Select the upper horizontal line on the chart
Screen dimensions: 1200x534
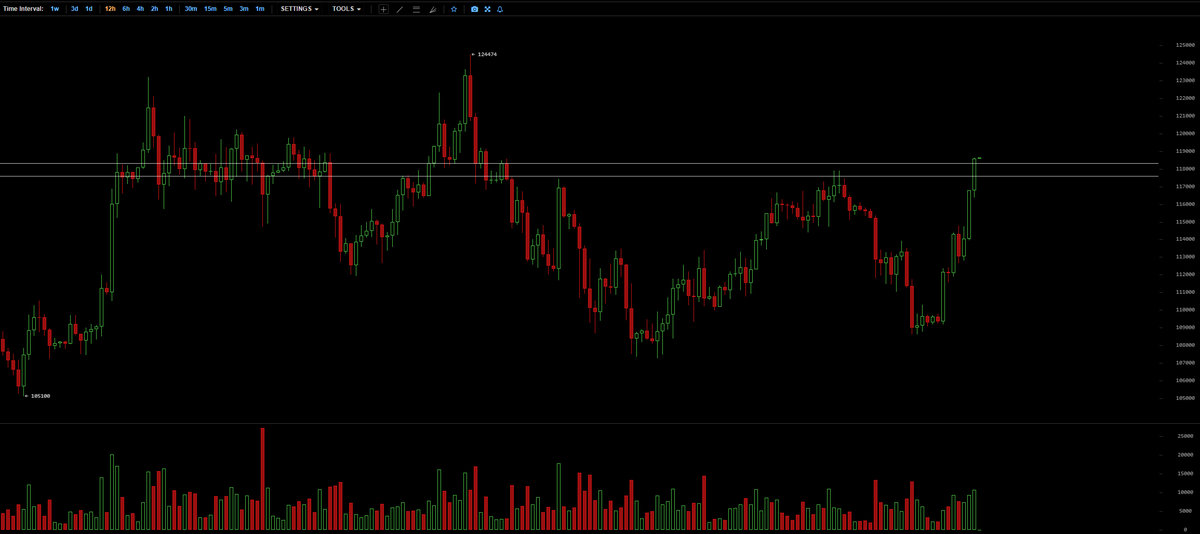pos(579,163)
